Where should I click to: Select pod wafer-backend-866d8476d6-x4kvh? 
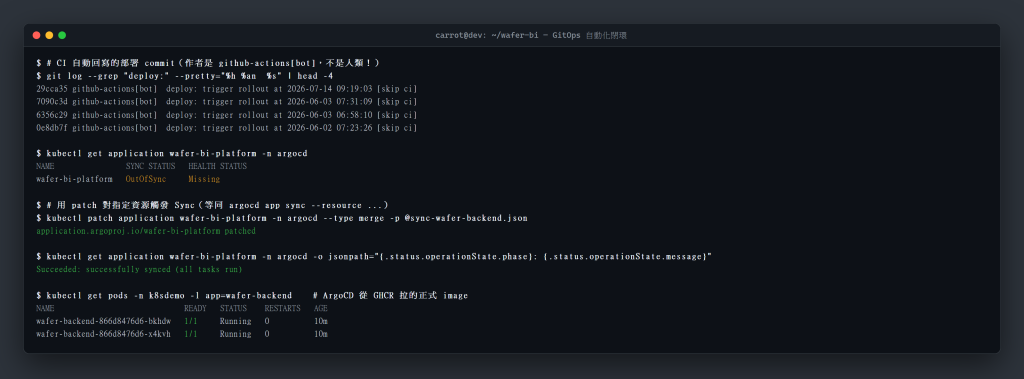[x=104, y=335]
